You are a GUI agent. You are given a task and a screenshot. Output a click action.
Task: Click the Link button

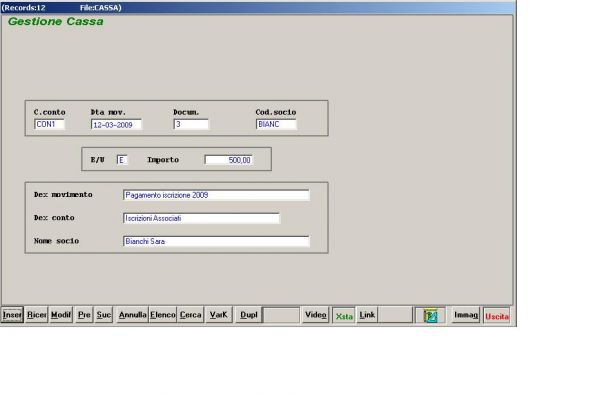coord(367,315)
